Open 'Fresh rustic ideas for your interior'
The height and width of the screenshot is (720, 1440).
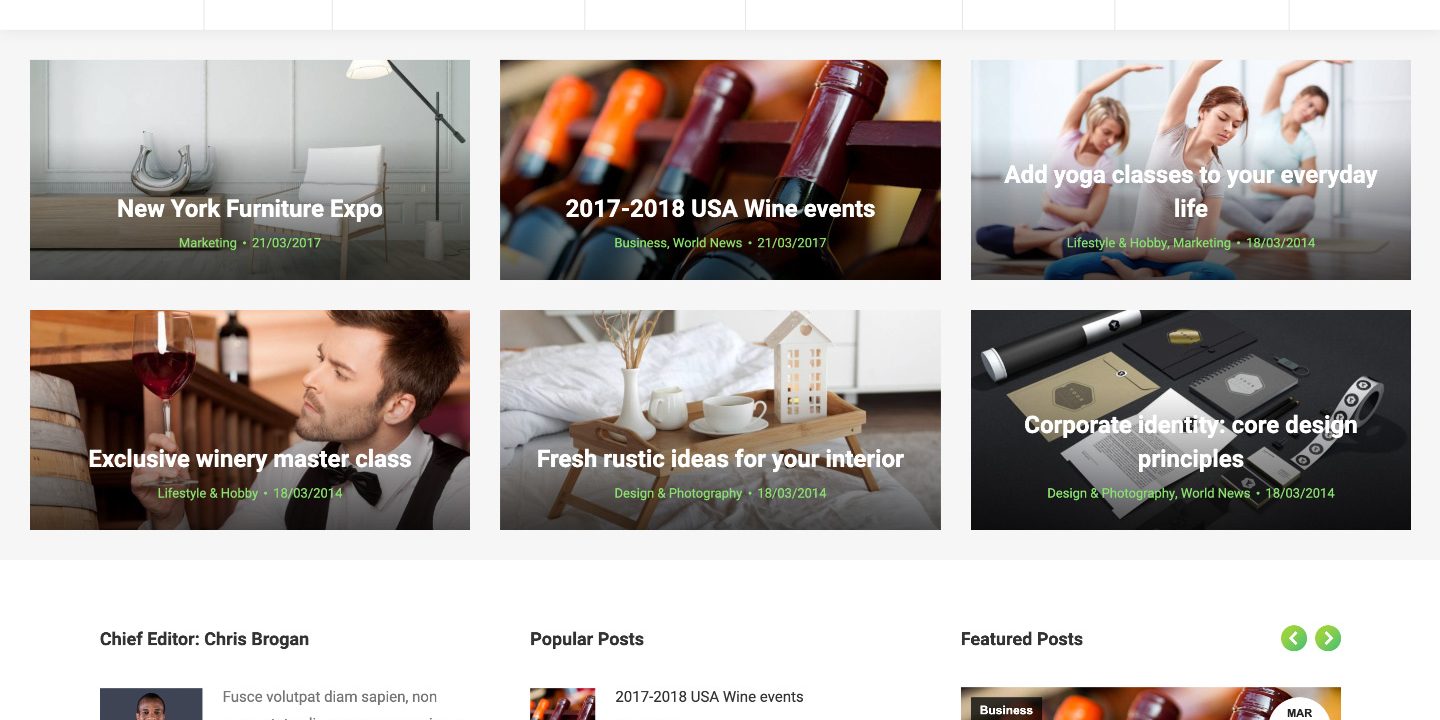tap(720, 459)
